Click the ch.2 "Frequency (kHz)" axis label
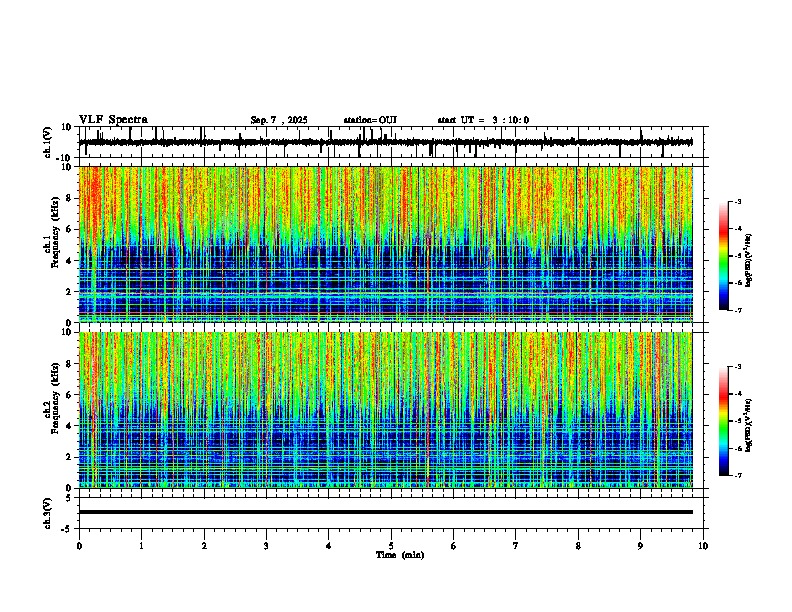 click(x=55, y=398)
